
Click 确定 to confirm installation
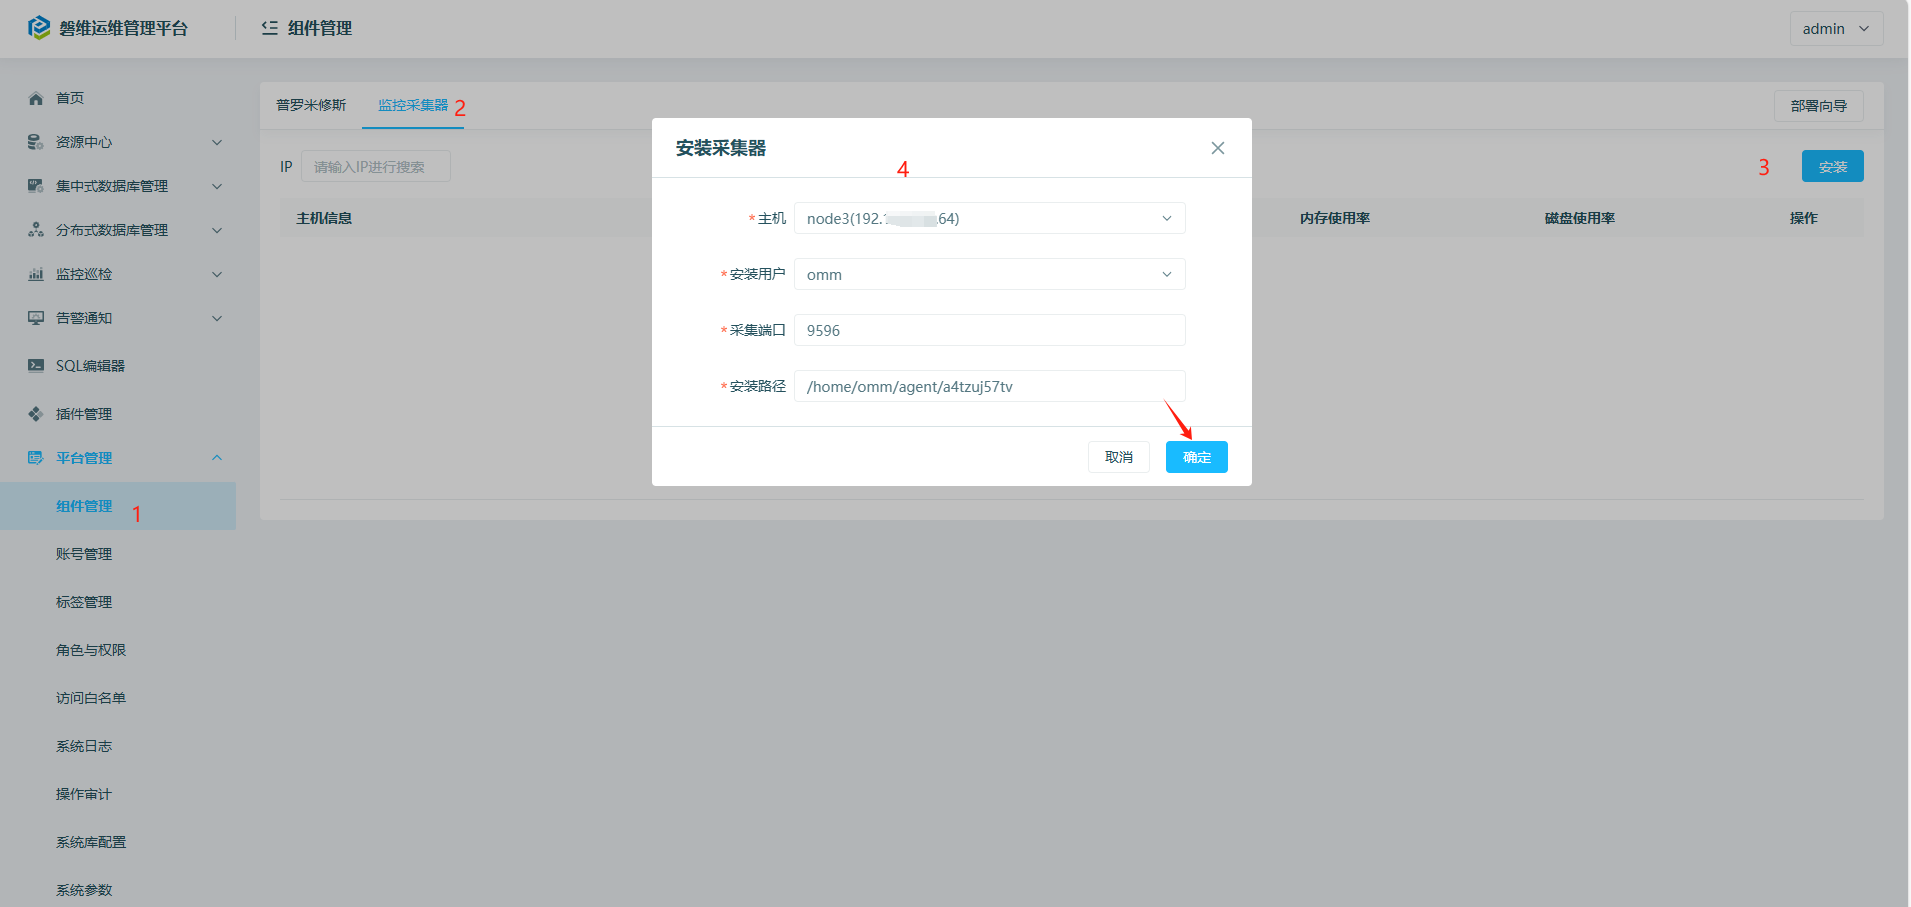pos(1197,457)
